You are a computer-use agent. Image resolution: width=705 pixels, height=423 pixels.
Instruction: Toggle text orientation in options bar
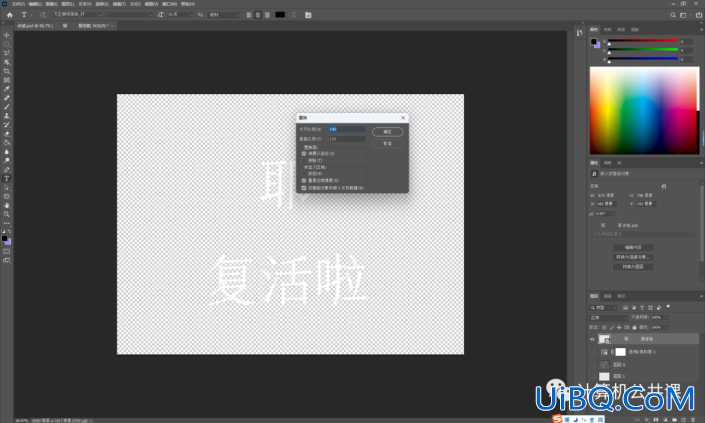click(43, 15)
